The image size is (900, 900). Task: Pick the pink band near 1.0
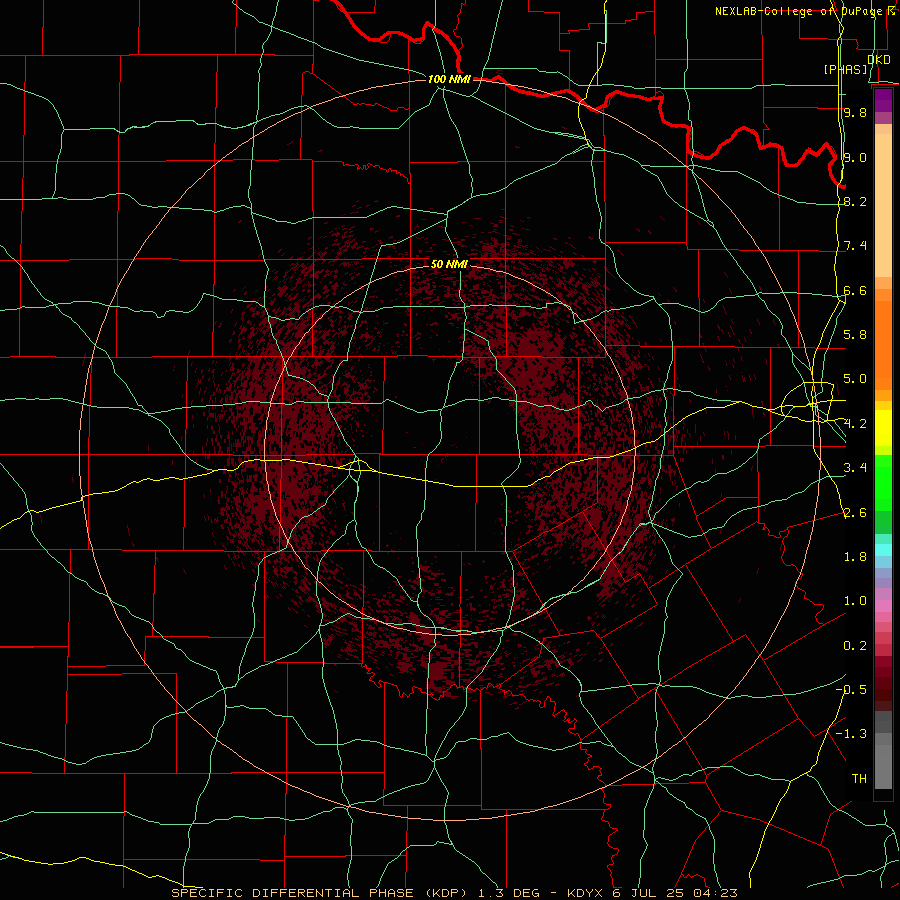click(x=883, y=606)
